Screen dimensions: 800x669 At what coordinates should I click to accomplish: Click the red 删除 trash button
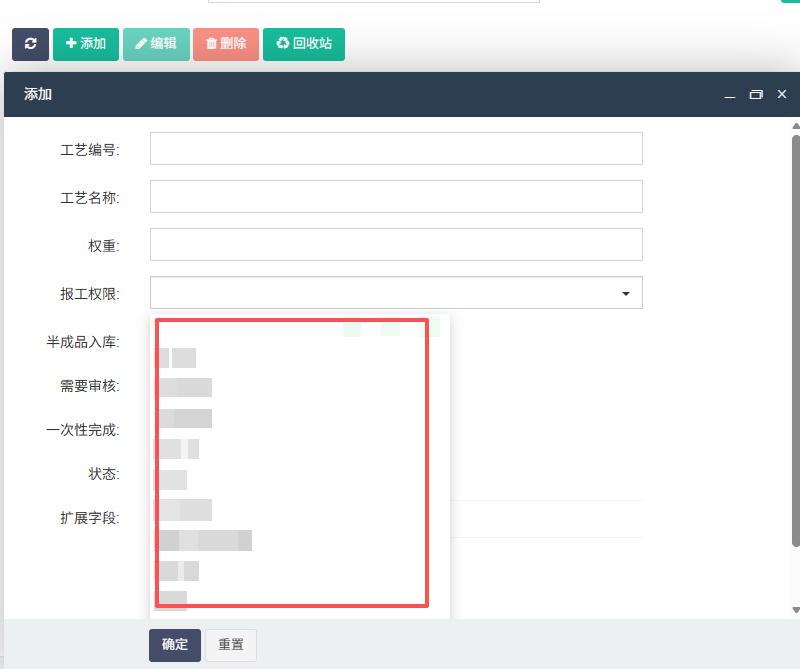coord(226,44)
